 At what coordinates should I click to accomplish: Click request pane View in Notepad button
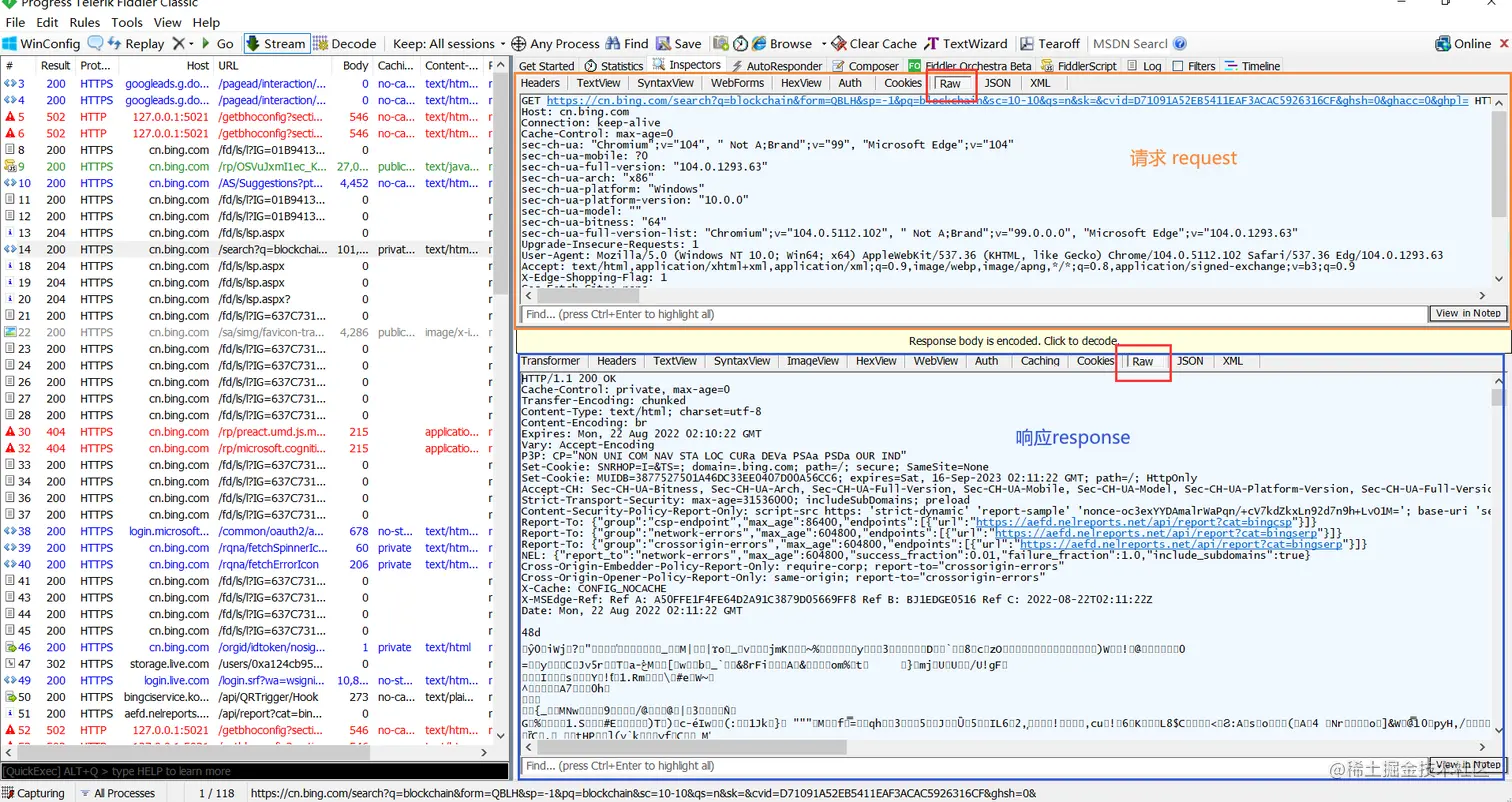(x=1468, y=313)
